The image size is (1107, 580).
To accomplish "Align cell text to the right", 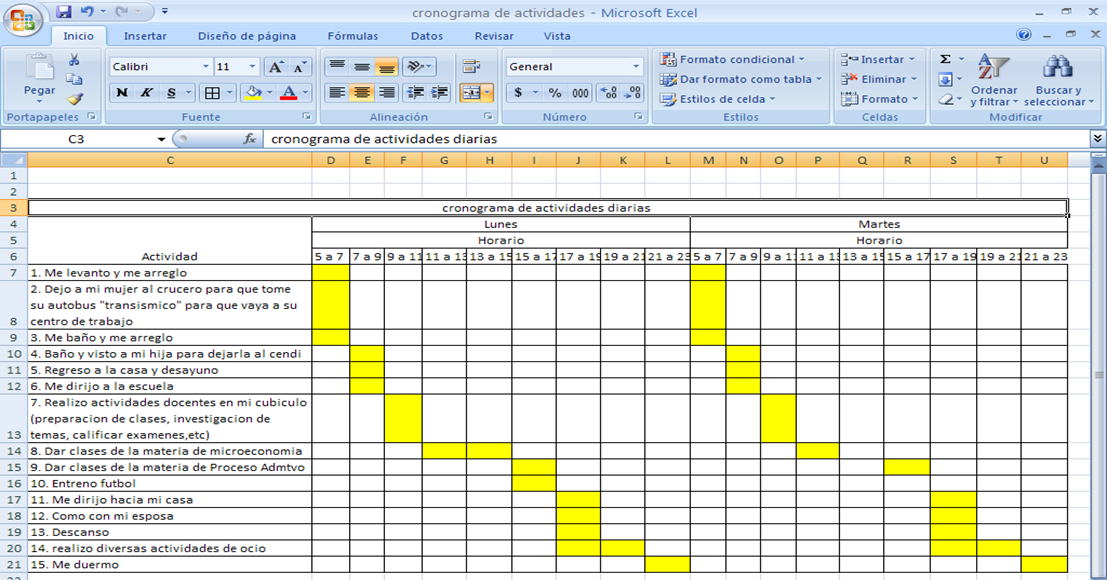I will click(x=386, y=92).
